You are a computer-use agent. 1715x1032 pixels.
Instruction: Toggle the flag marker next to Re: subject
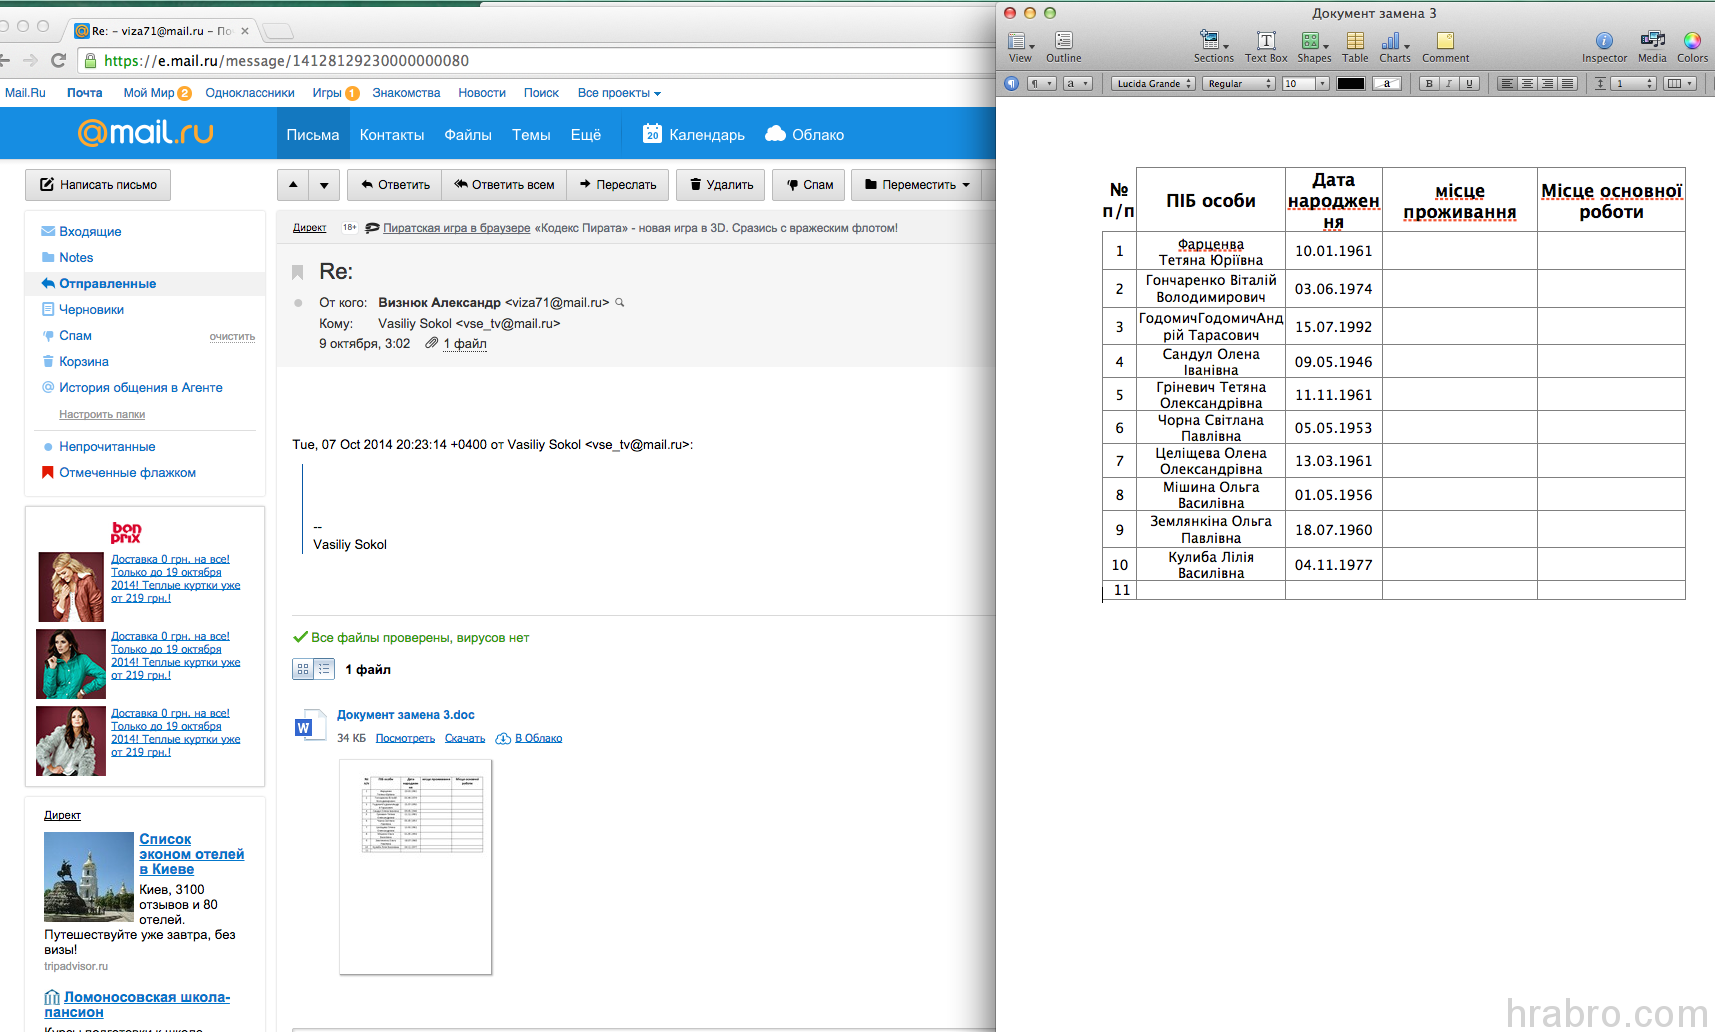click(297, 272)
